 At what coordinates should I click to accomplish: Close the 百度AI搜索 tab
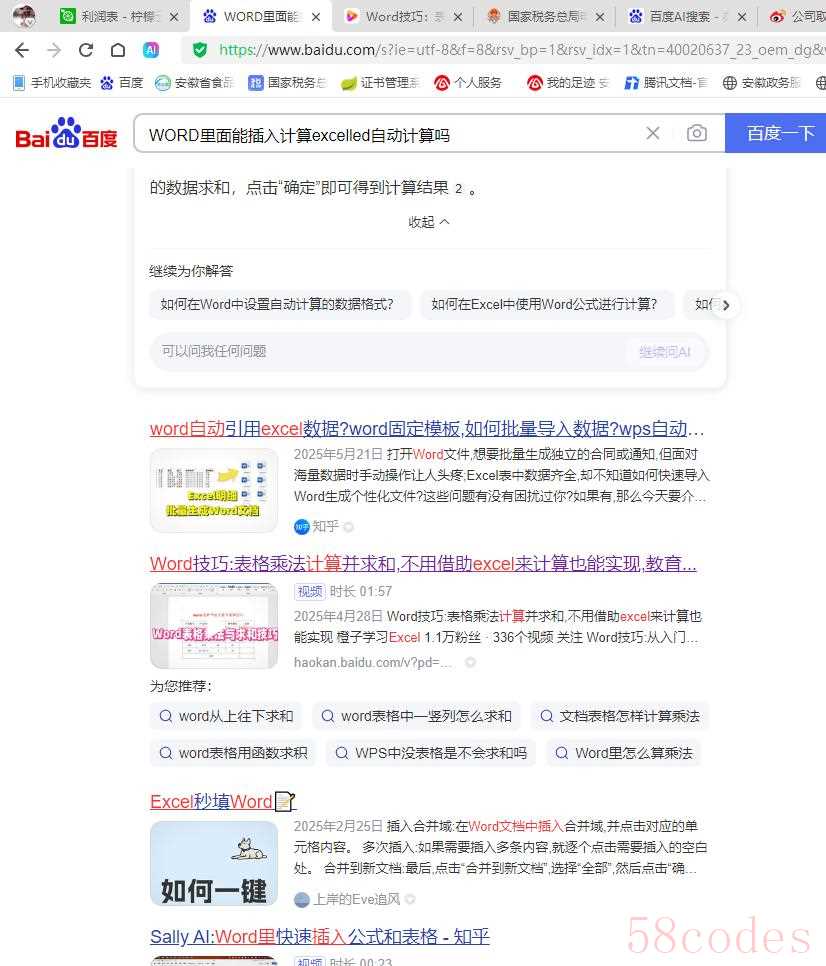(742, 17)
